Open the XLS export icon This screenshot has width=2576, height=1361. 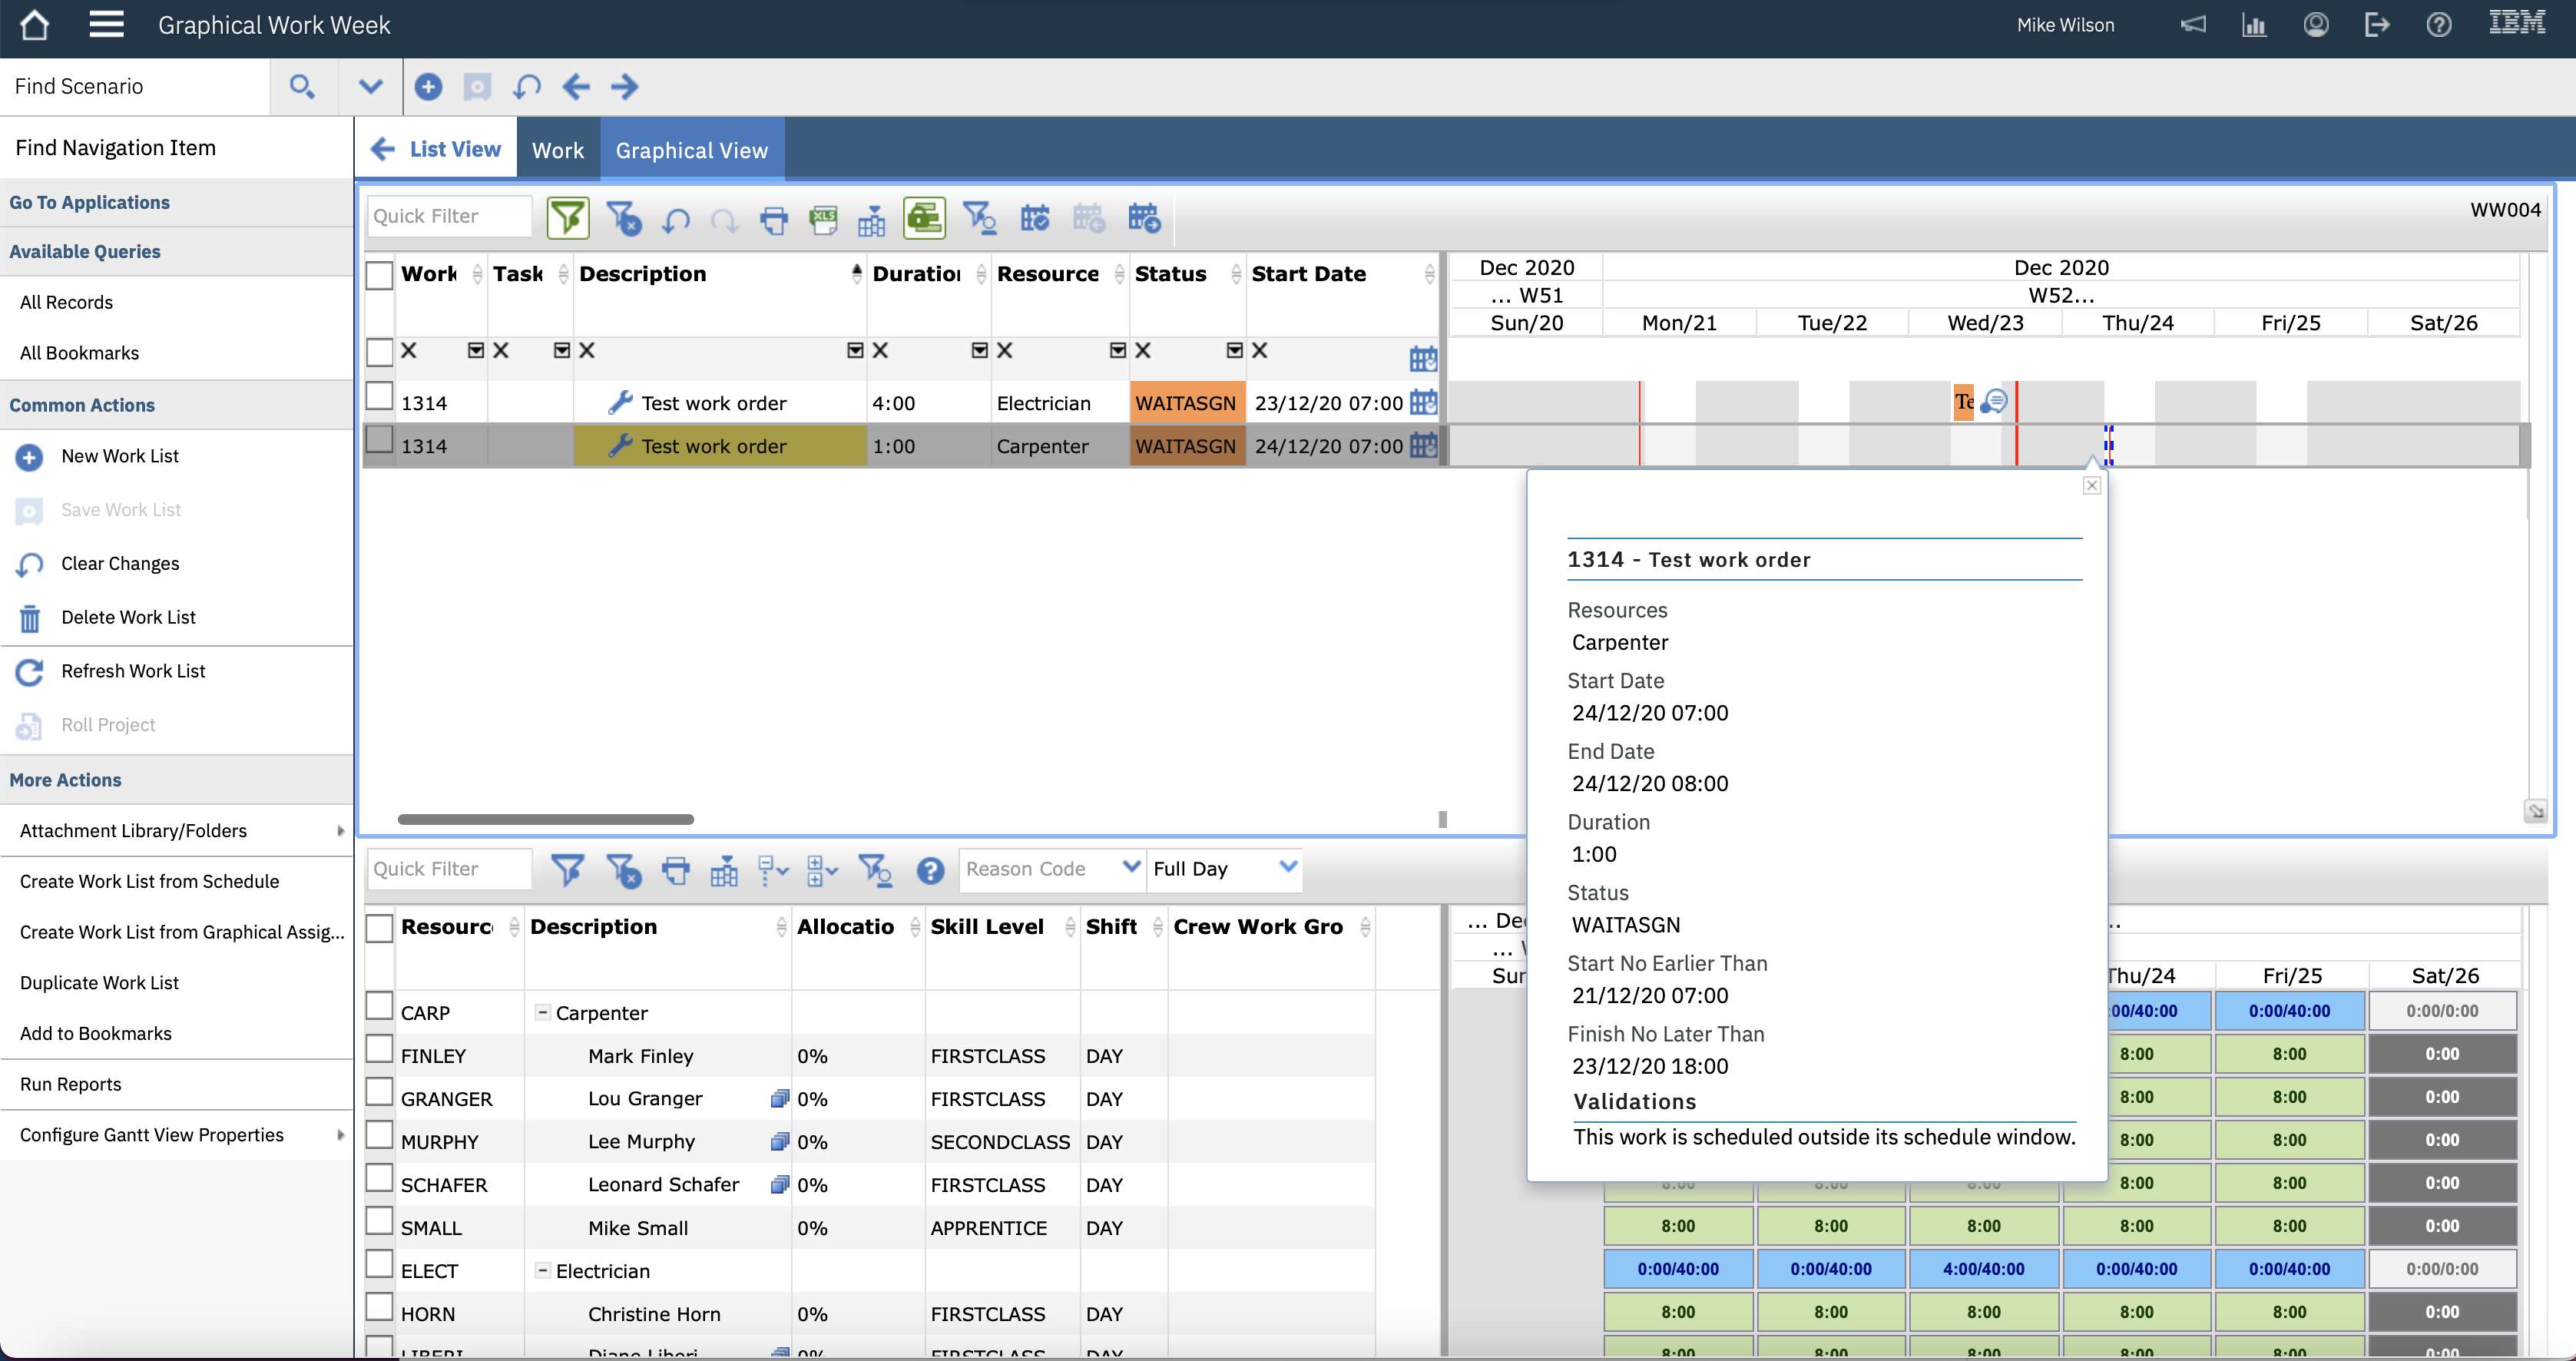pos(823,218)
